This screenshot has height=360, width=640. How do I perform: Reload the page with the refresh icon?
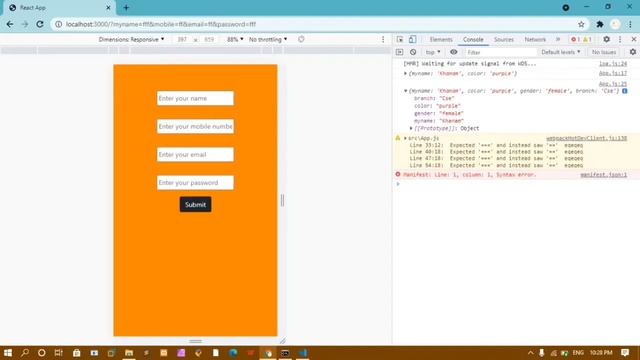pos(40,24)
